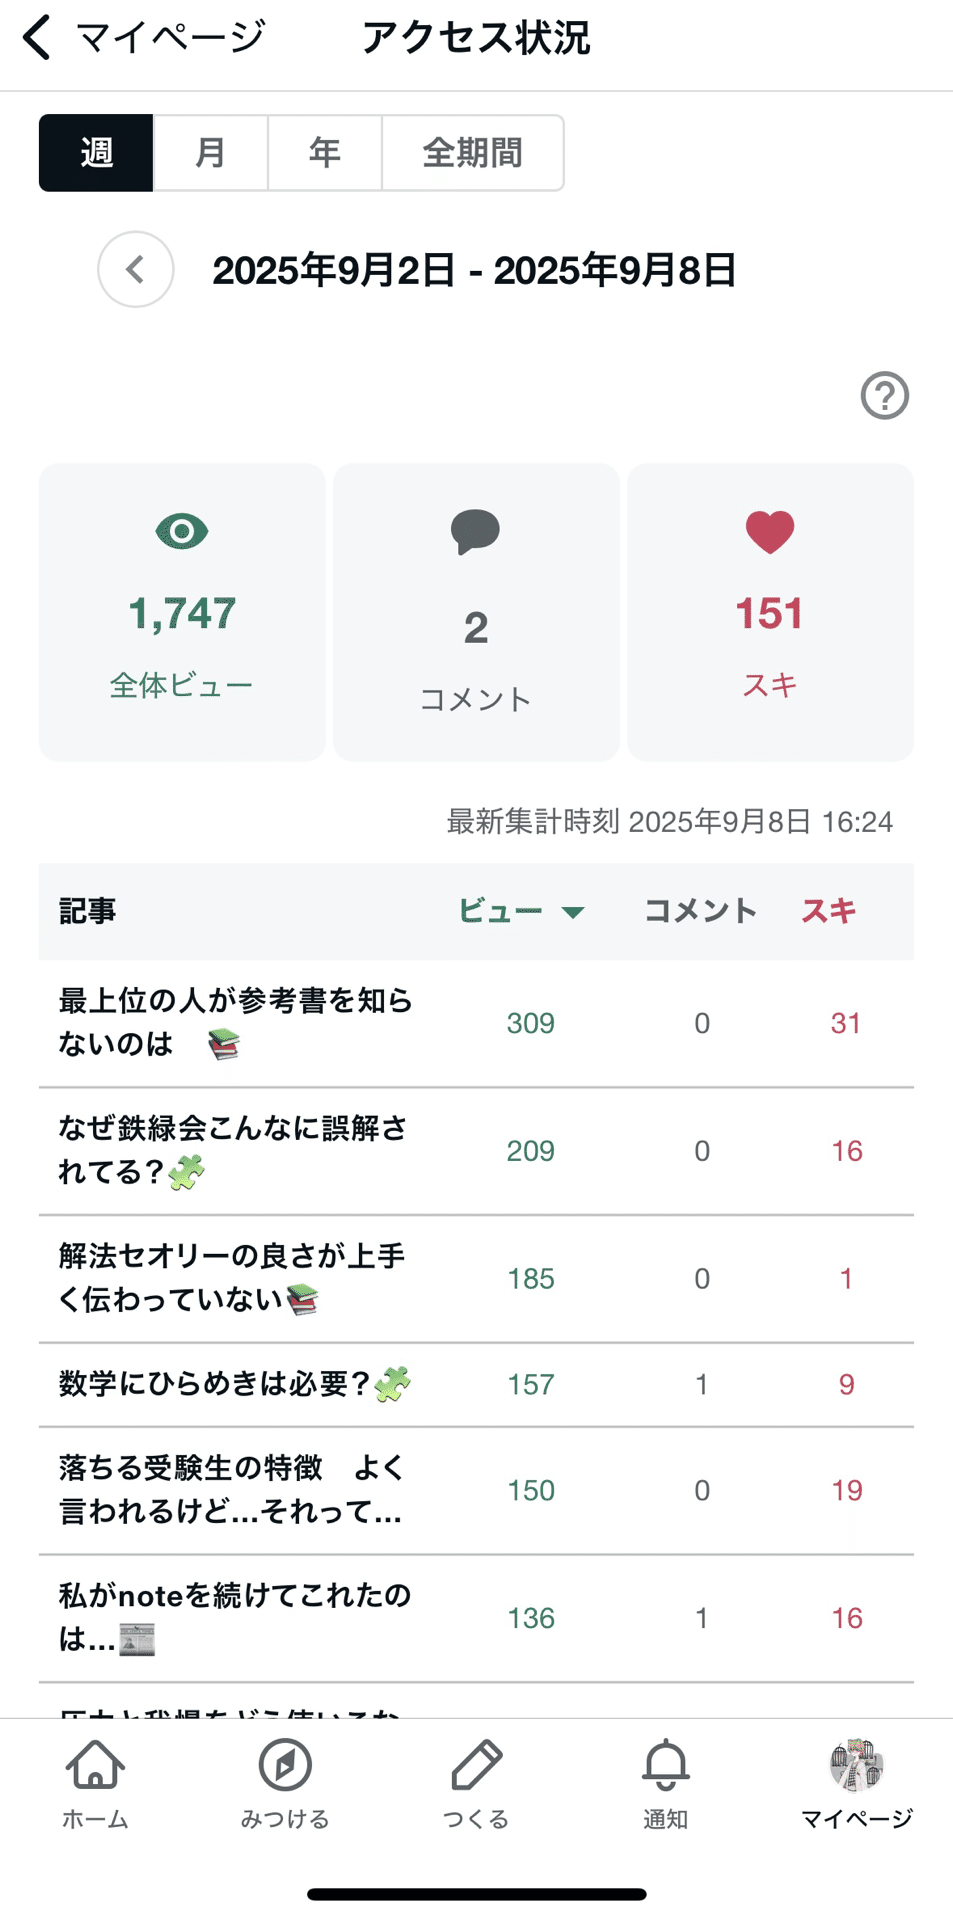
Task: Switch to 月 period tab
Action: click(210, 153)
